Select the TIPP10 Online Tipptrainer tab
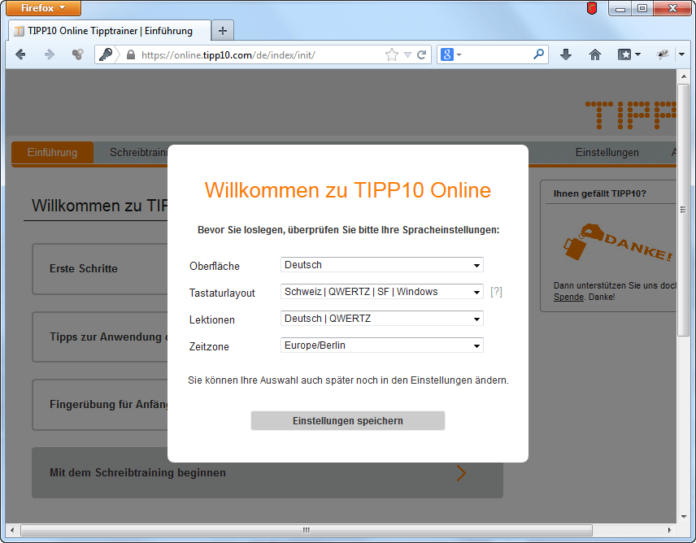 (x=110, y=31)
